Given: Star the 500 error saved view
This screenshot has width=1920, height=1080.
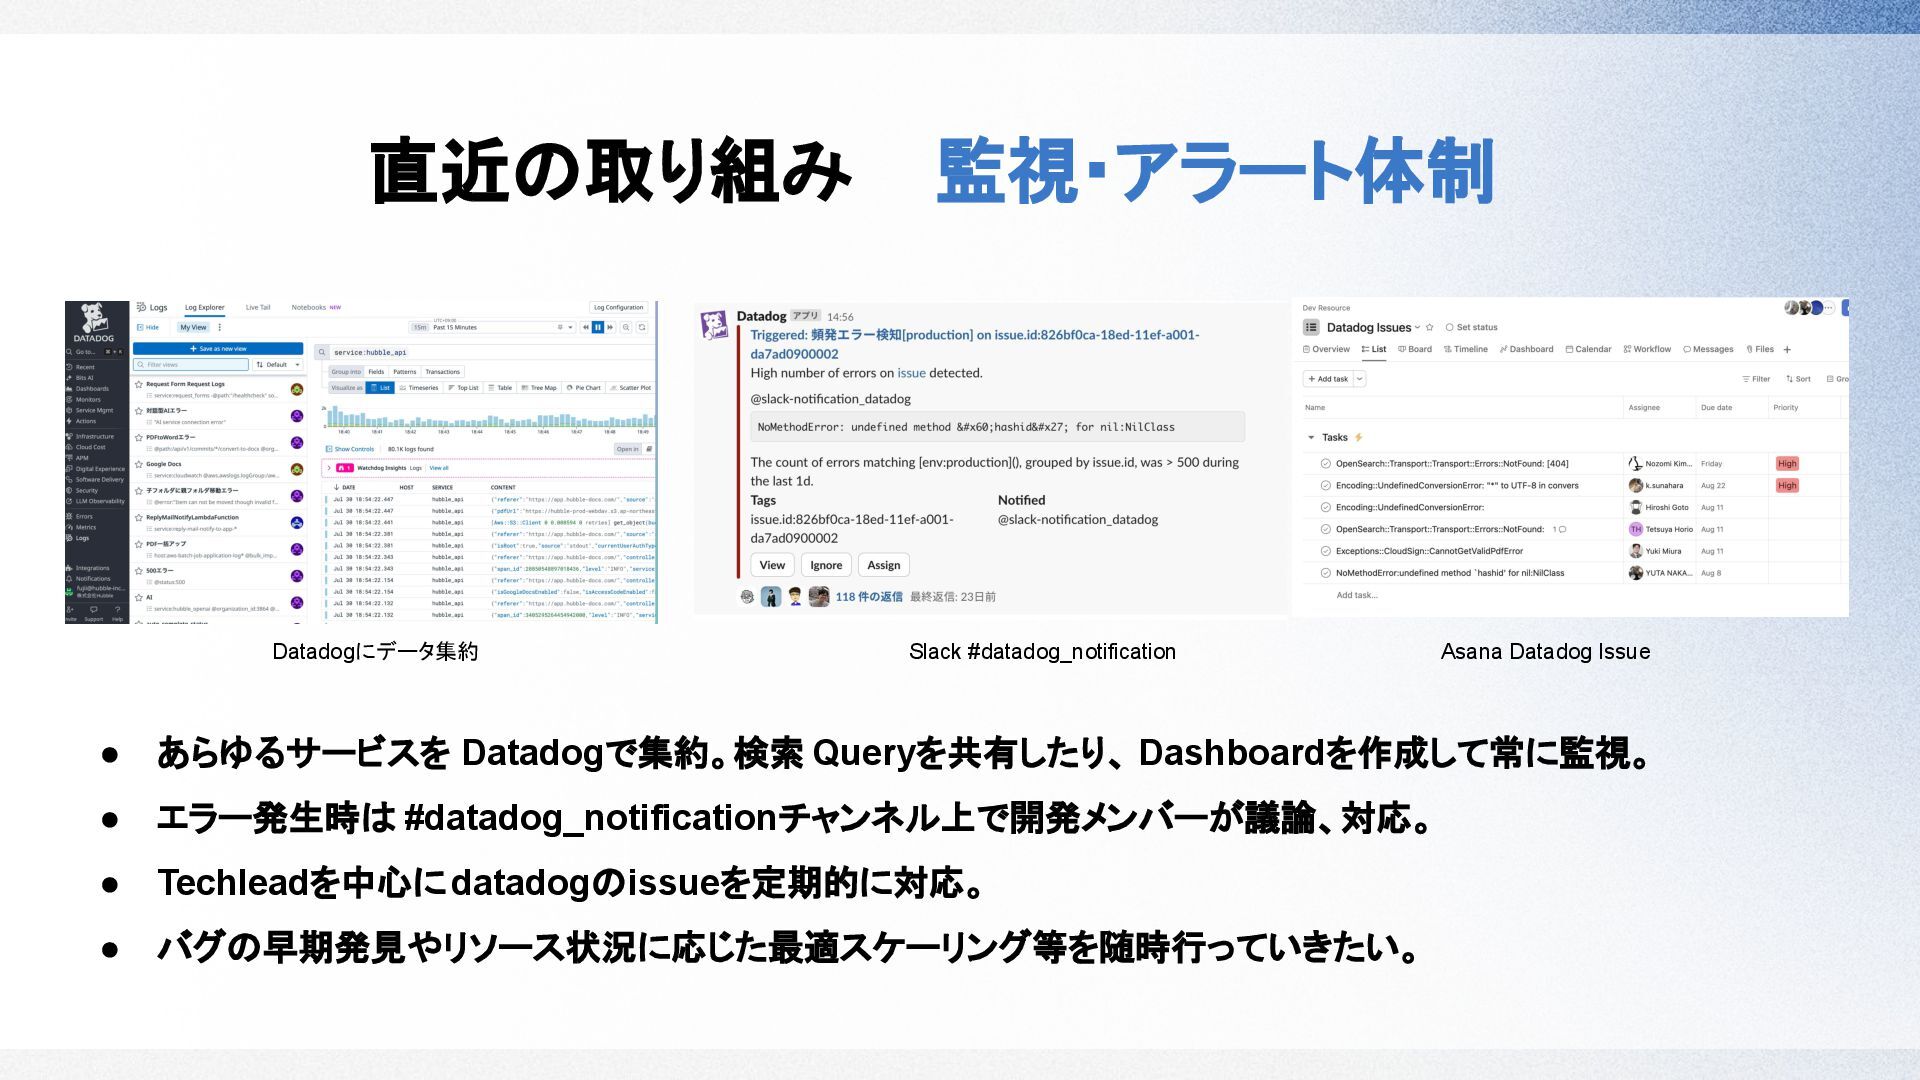Looking at the screenshot, I should 138,571.
